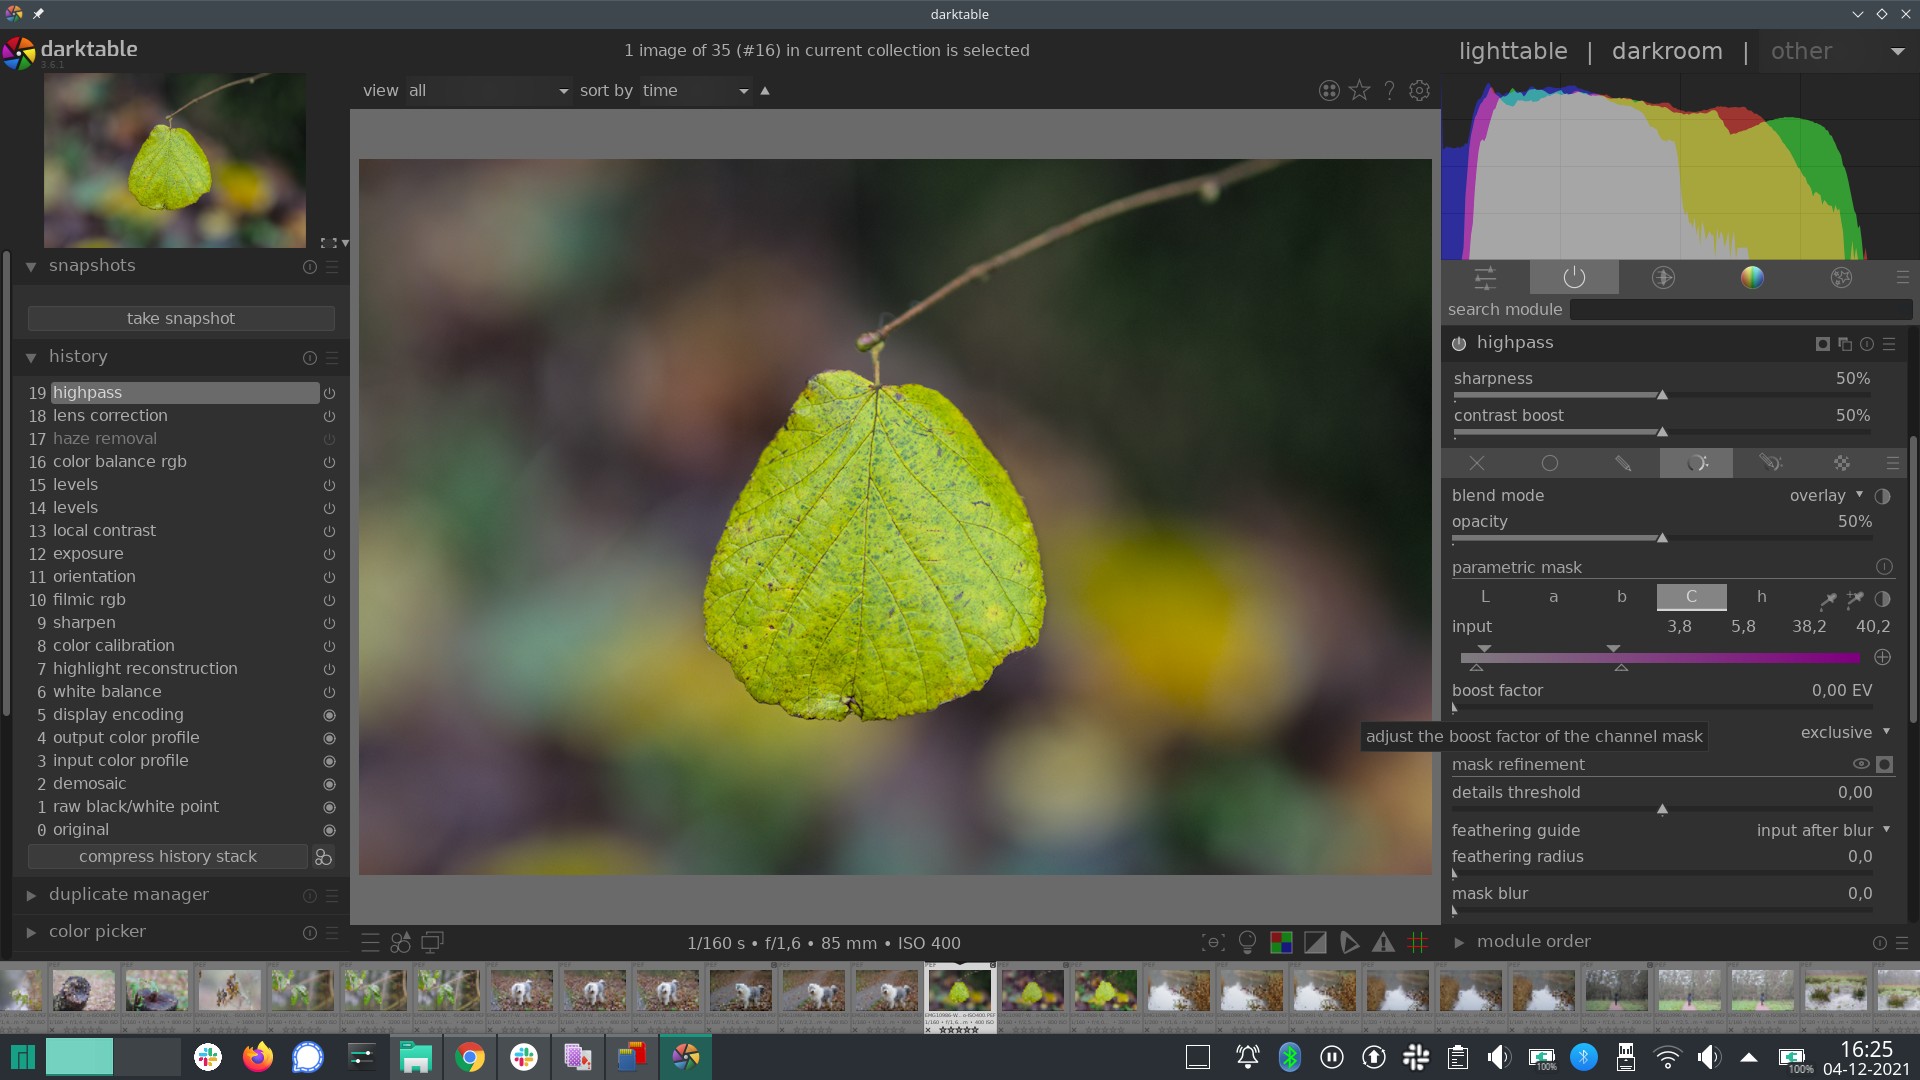Toggle the guides grid overlay icon
Viewport: 1920px width, 1080px height.
(x=1418, y=942)
